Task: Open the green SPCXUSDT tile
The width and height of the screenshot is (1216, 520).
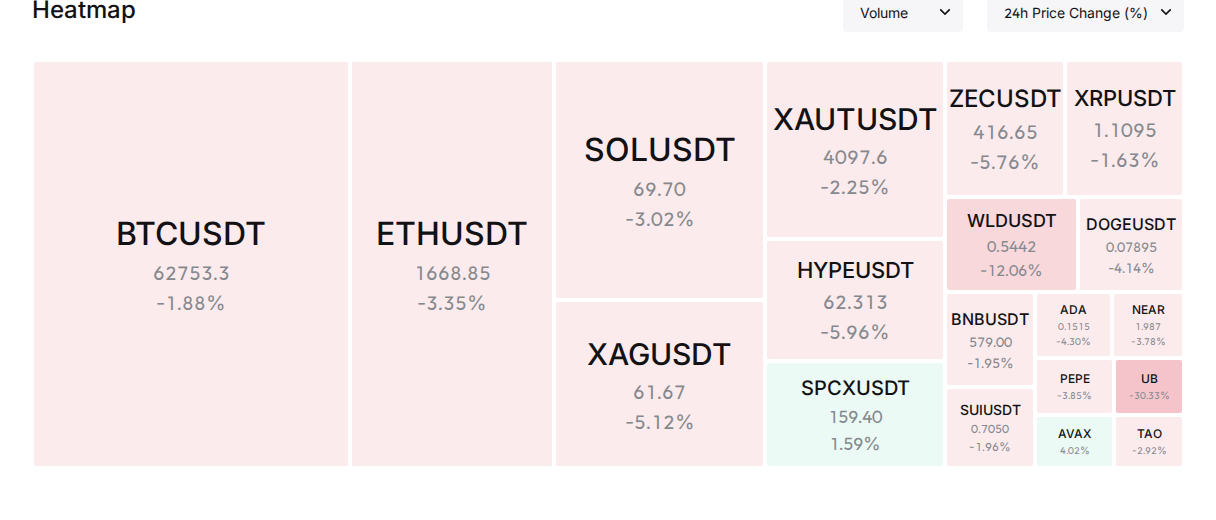Action: coord(855,414)
